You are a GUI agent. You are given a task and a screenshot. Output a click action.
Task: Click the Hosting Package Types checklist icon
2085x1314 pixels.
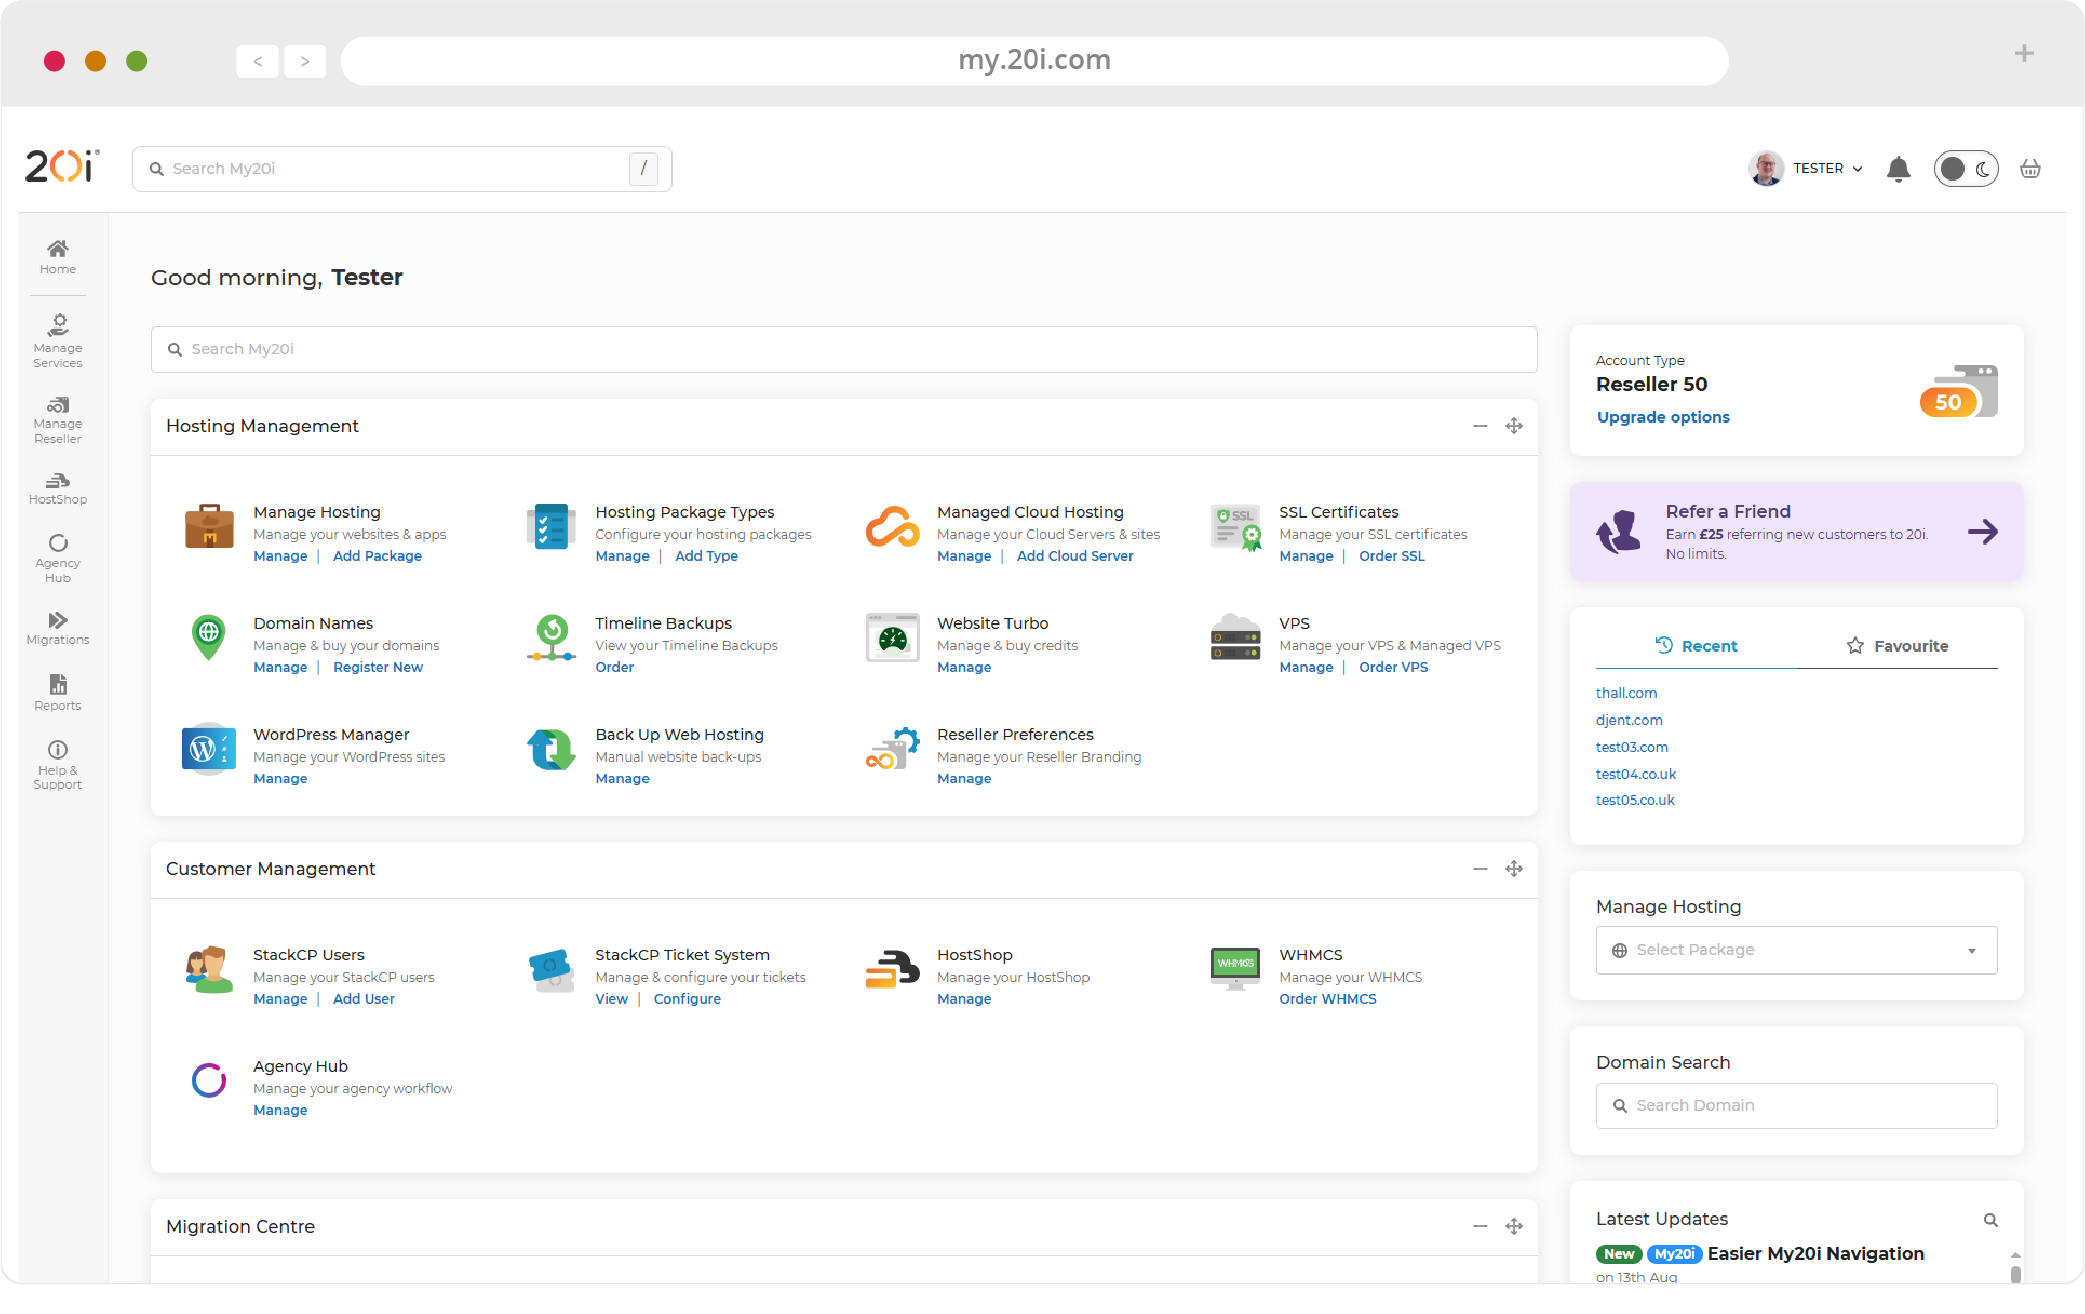tap(551, 526)
